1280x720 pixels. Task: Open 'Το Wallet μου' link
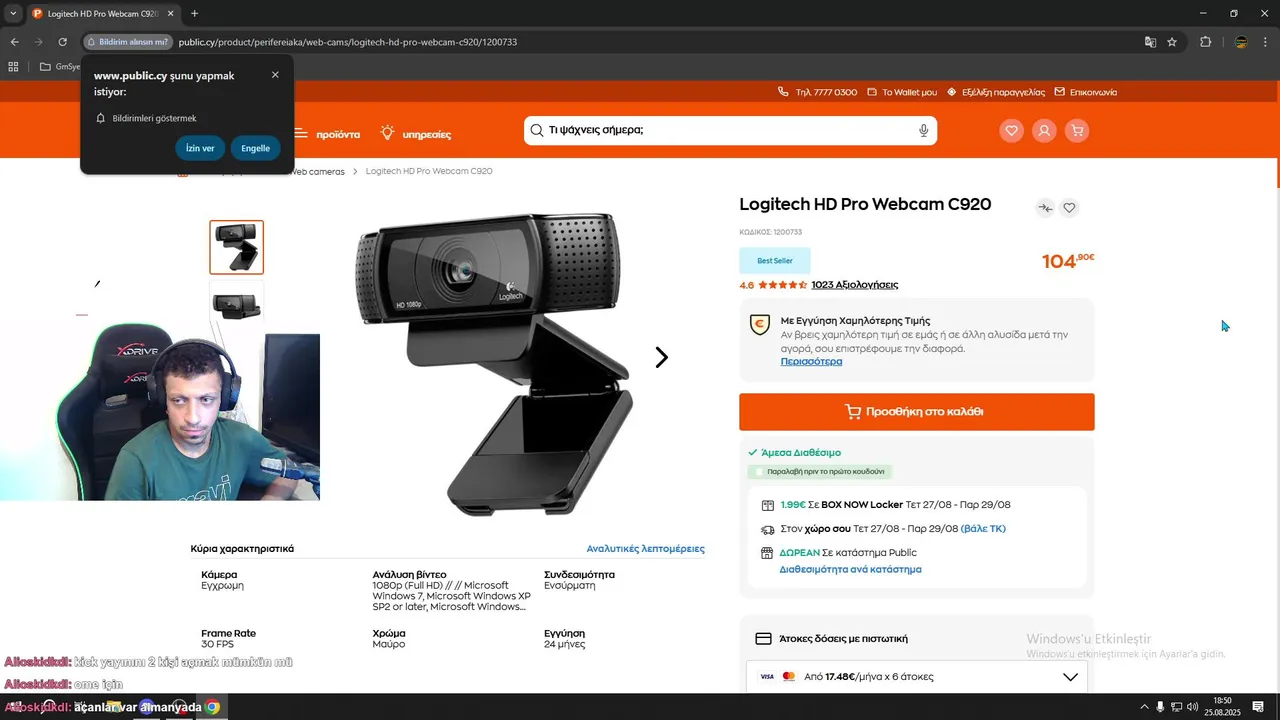click(x=902, y=92)
